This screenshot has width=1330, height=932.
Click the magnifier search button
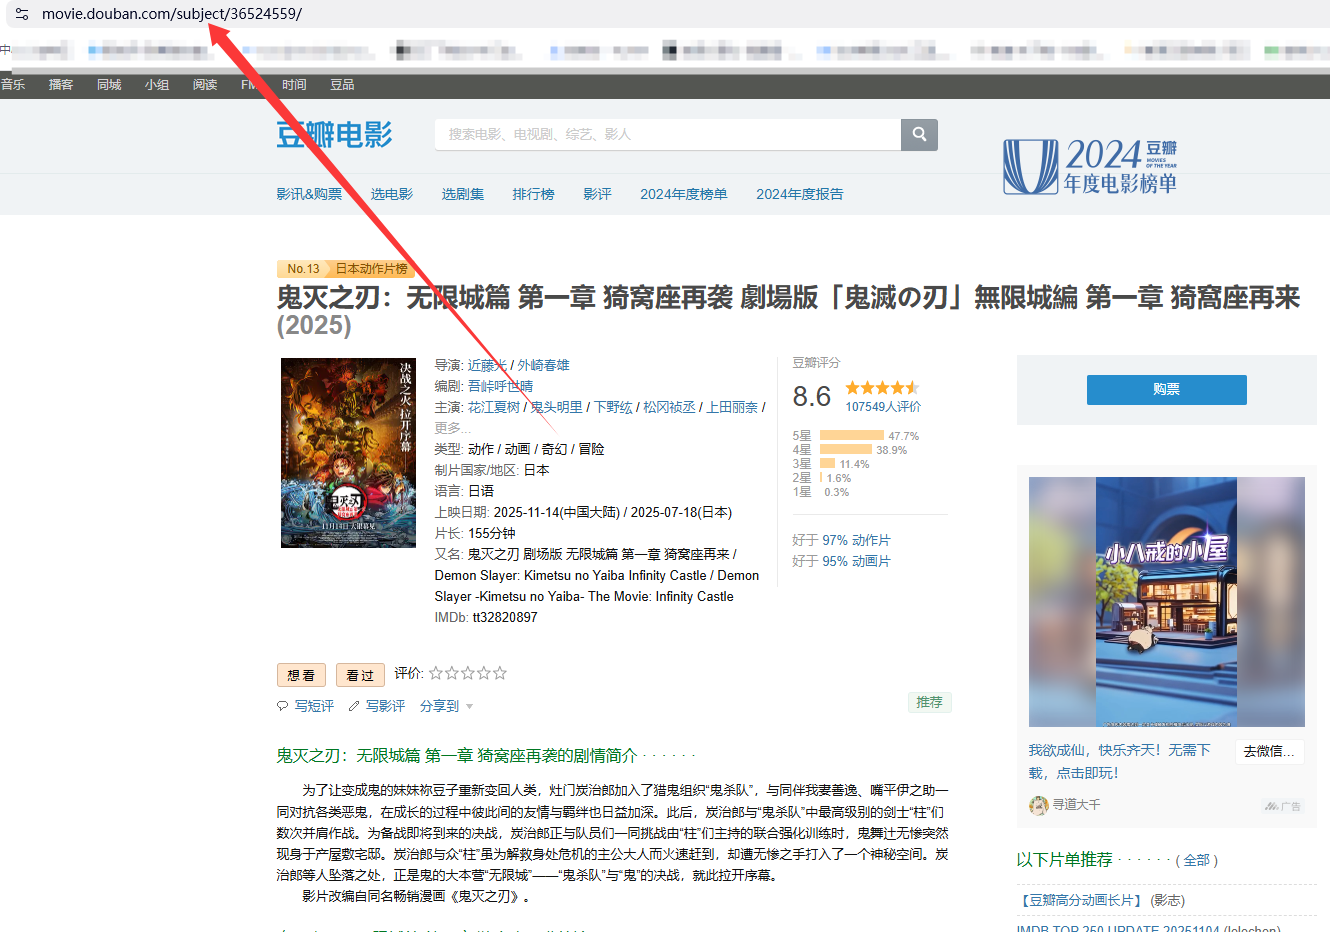point(919,134)
